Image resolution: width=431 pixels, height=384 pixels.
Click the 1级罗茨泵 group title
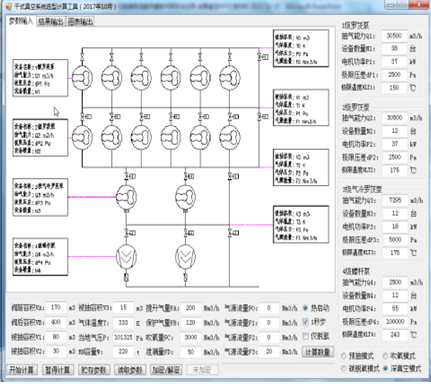point(355,25)
